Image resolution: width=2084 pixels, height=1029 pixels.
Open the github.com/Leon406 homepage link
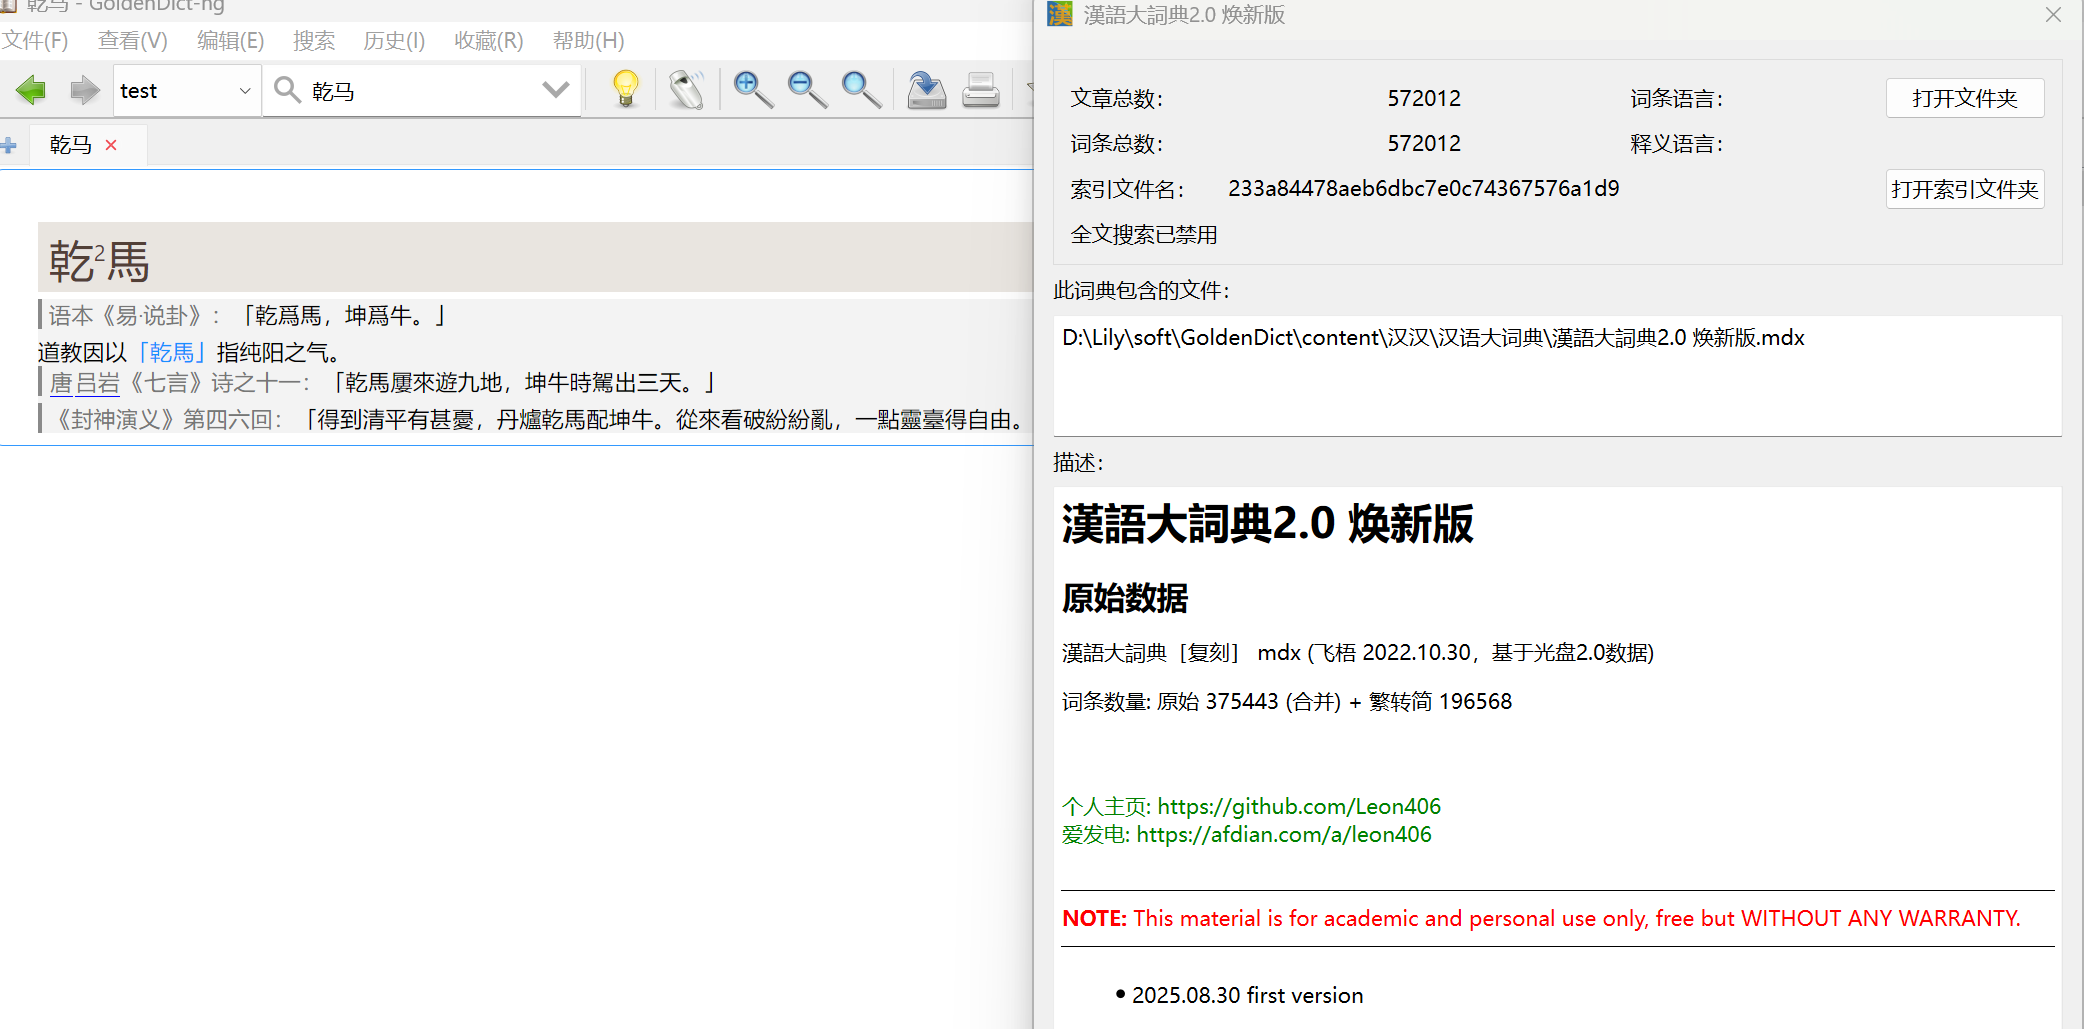coord(1299,806)
